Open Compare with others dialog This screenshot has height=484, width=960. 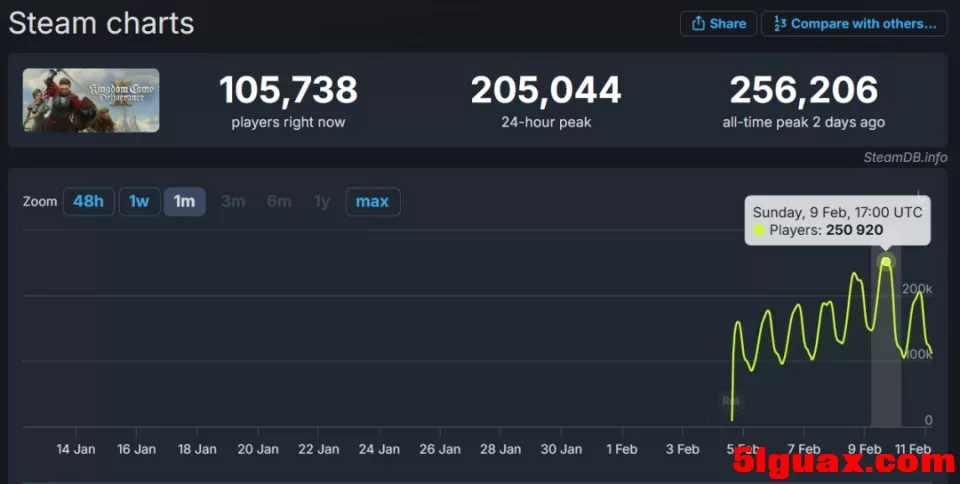point(854,24)
